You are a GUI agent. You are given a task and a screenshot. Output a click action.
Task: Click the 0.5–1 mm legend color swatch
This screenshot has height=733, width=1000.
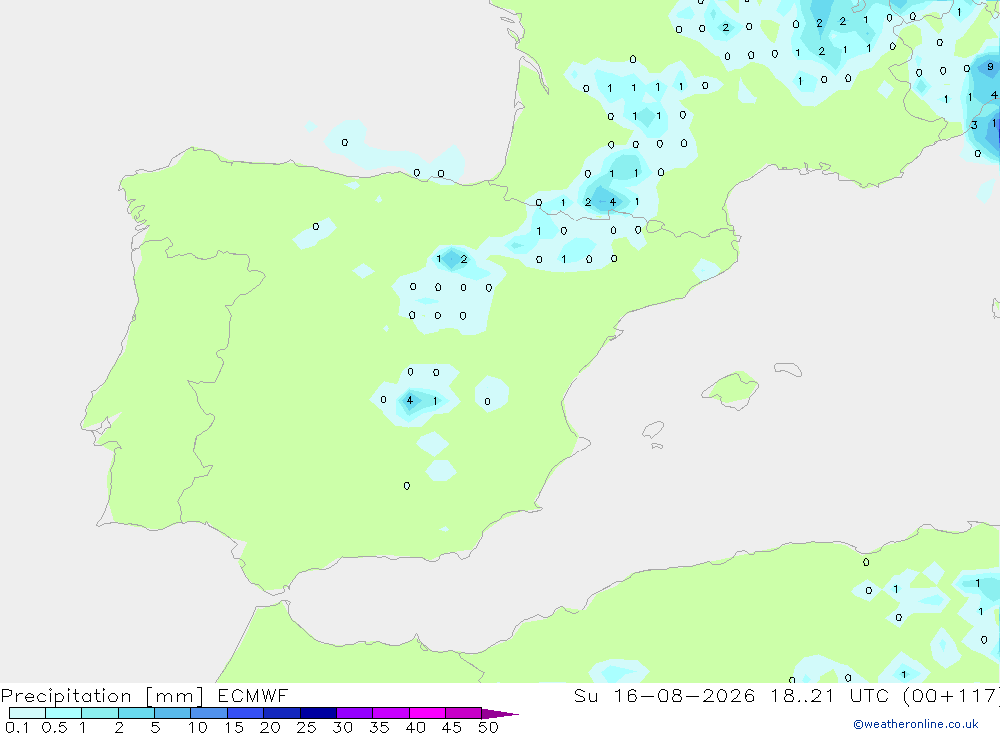[64, 713]
